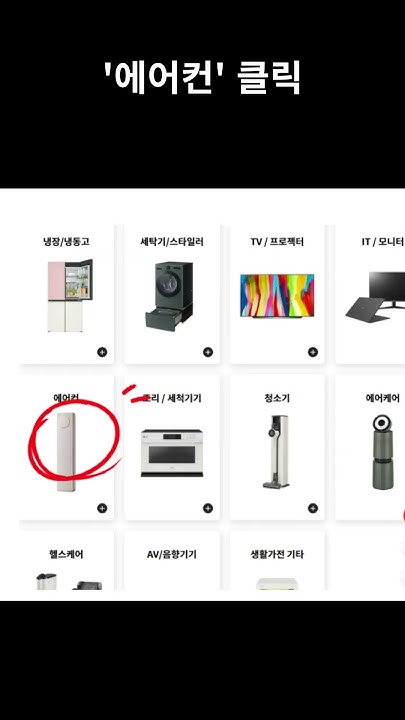Open the AV/음향기기 category card
Screen dimensions: 405x720
[172, 560]
